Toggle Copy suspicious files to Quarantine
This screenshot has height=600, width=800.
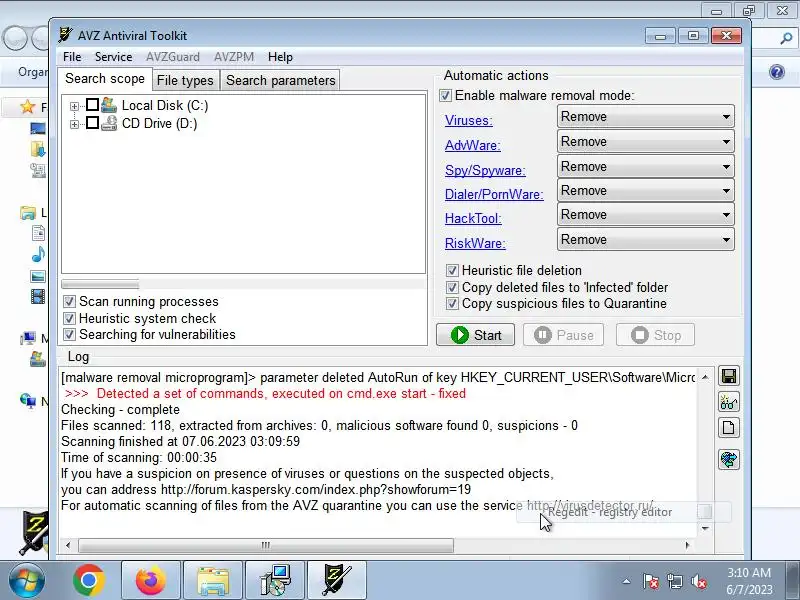click(452, 304)
